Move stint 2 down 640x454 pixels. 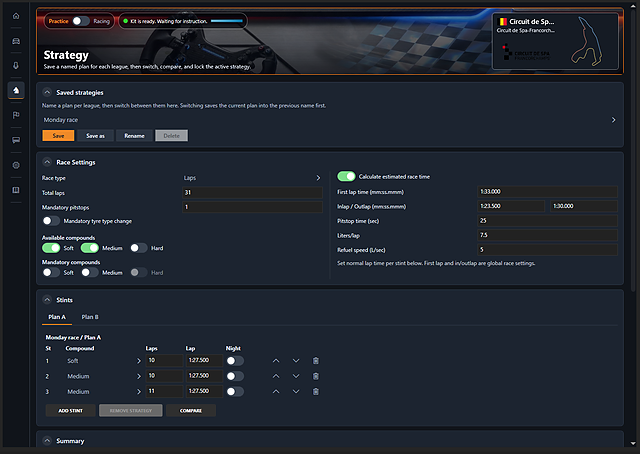coord(296,376)
